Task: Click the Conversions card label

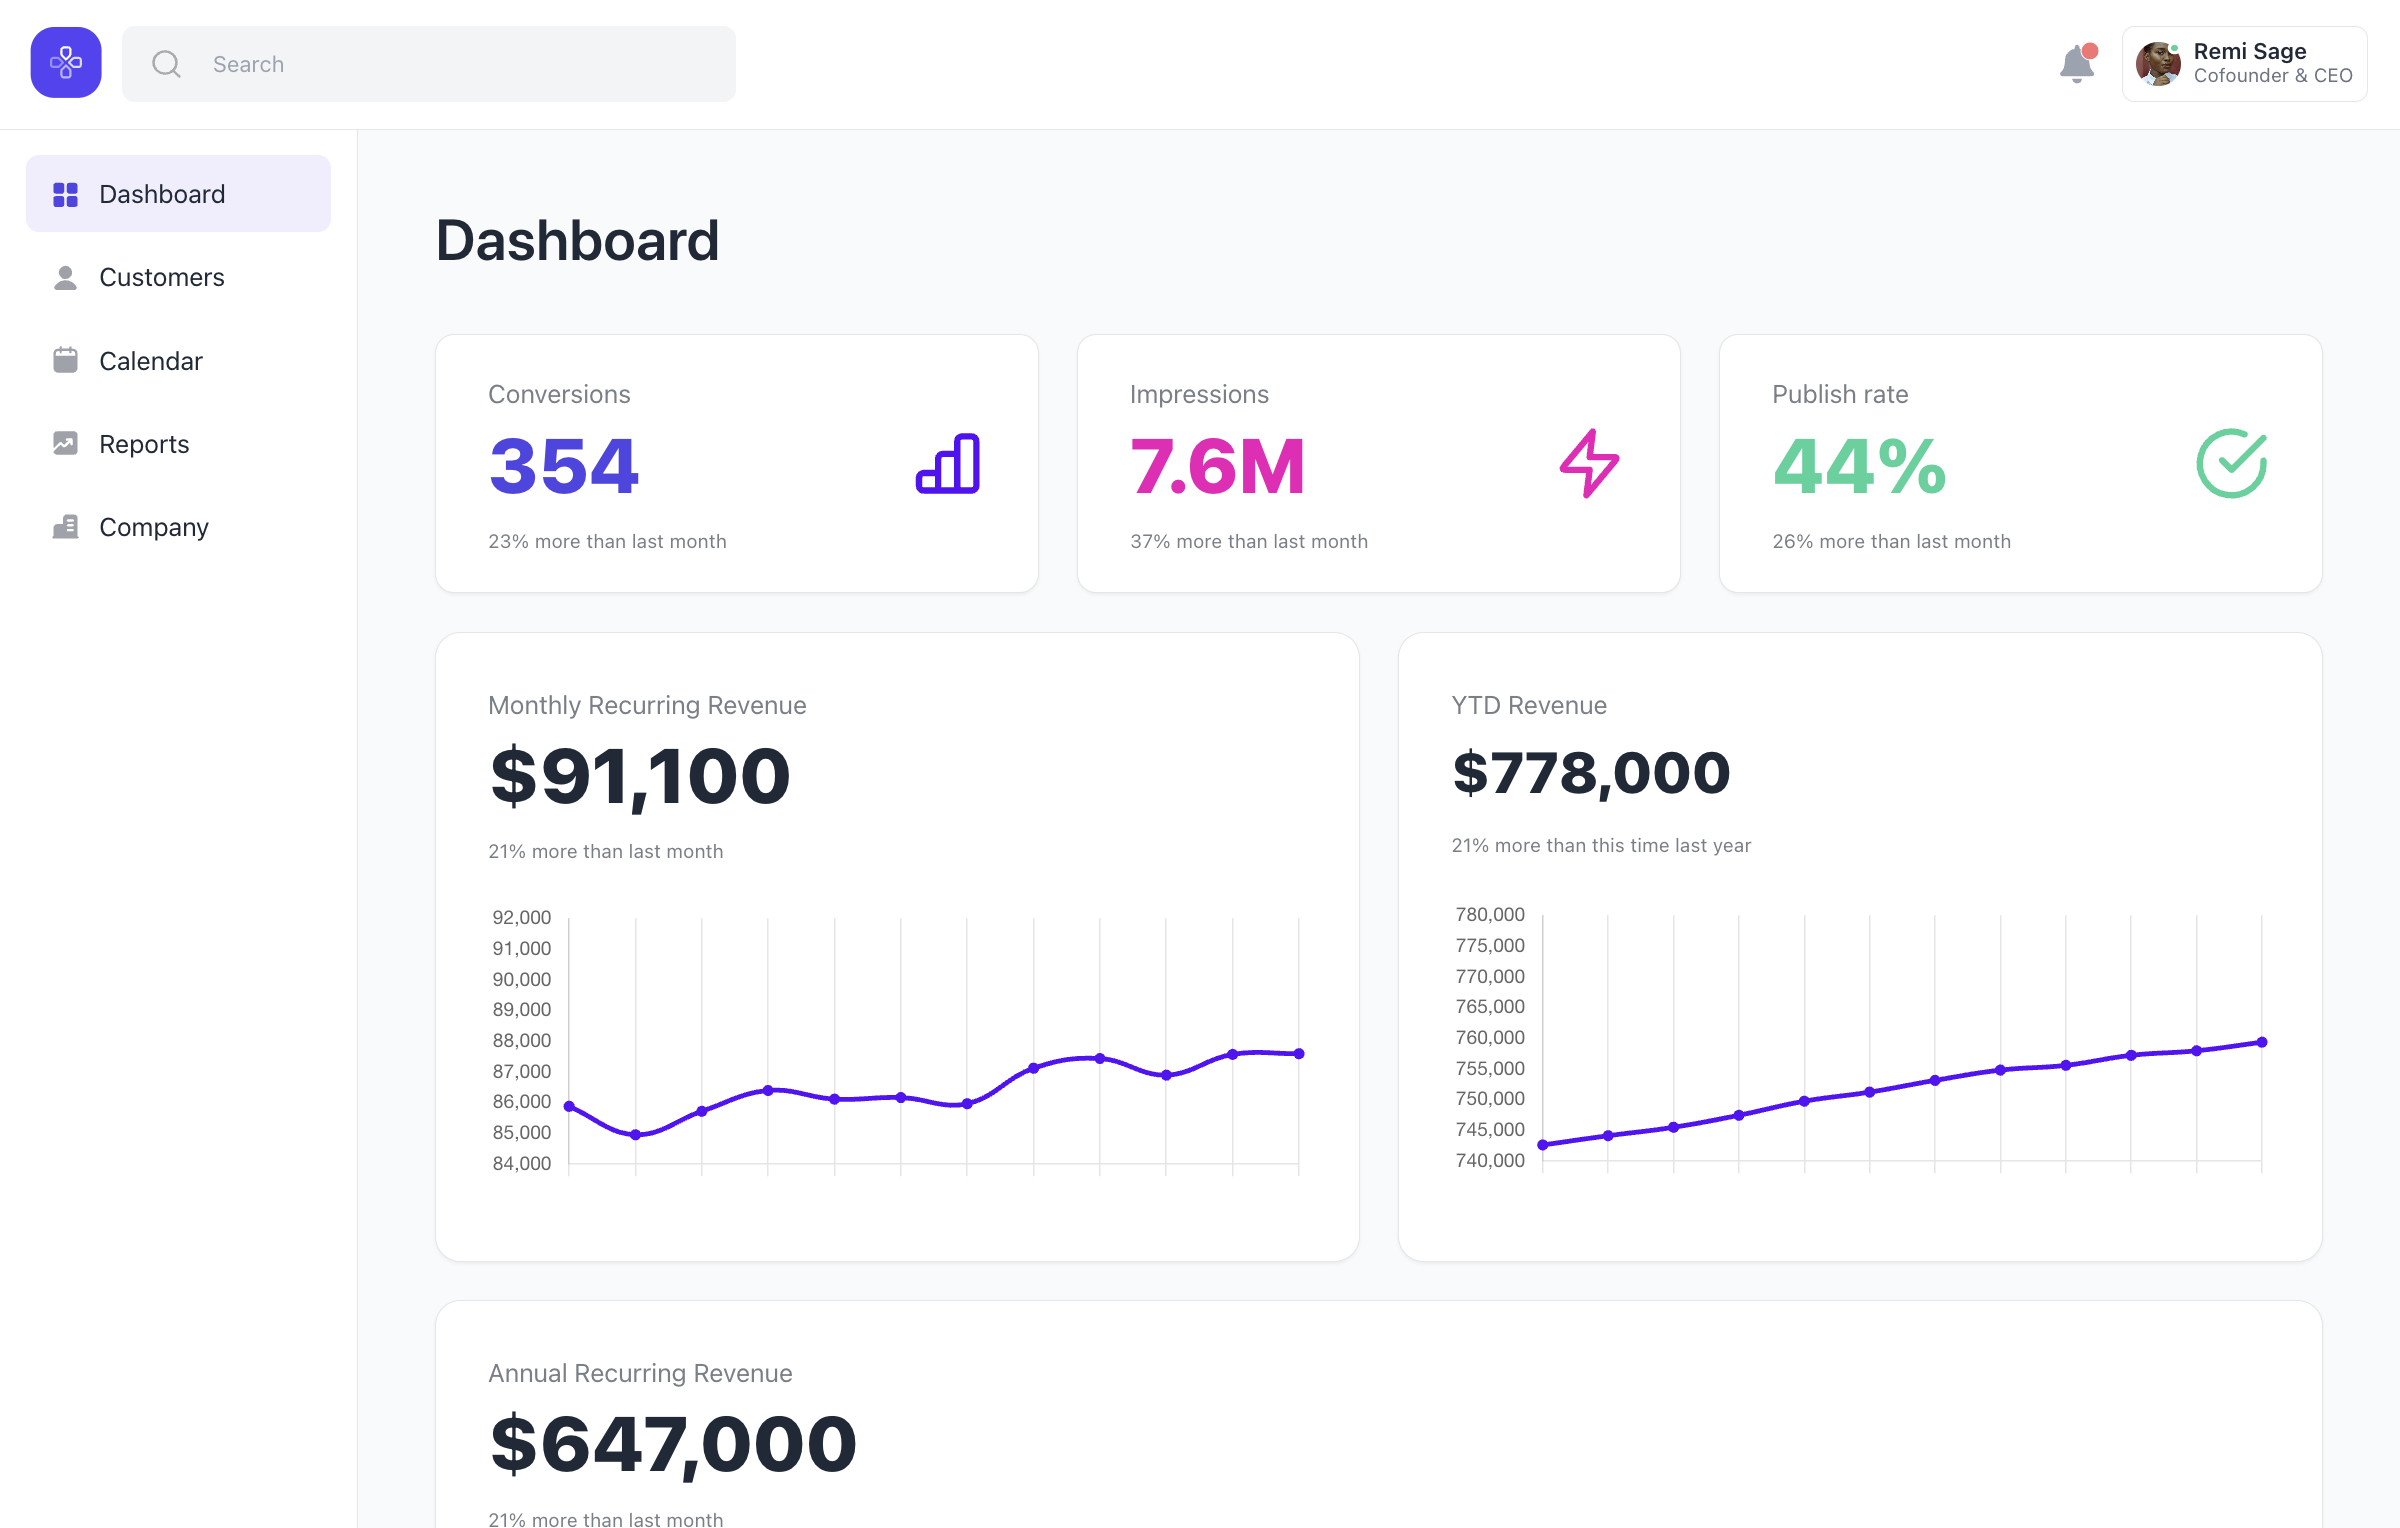Action: (559, 394)
